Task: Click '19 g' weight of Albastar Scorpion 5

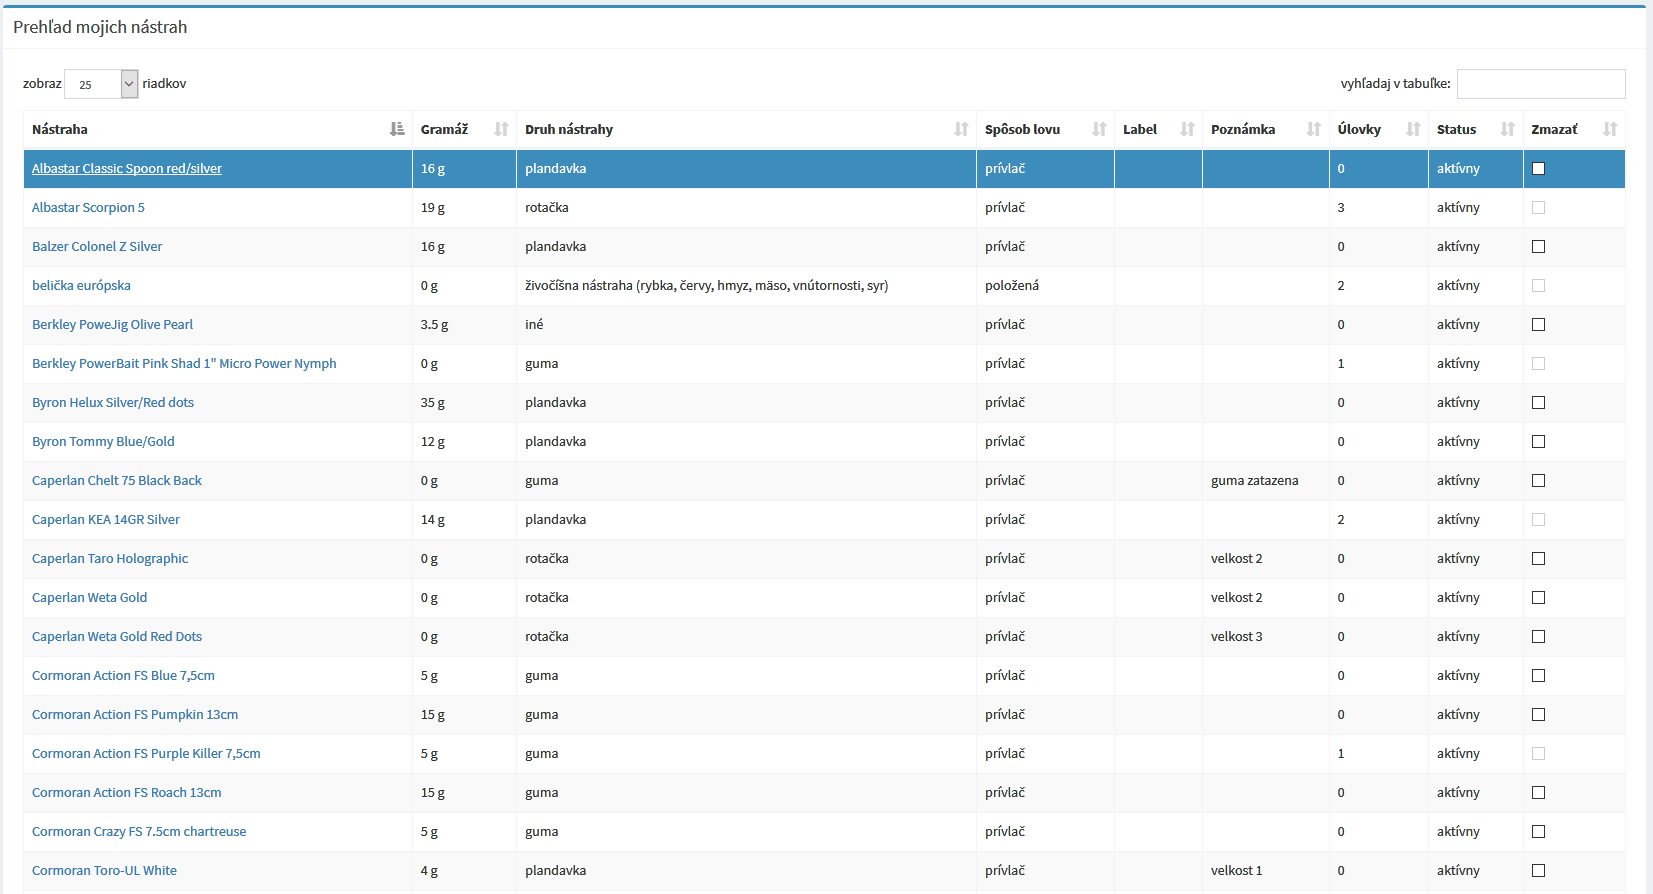Action: (433, 208)
